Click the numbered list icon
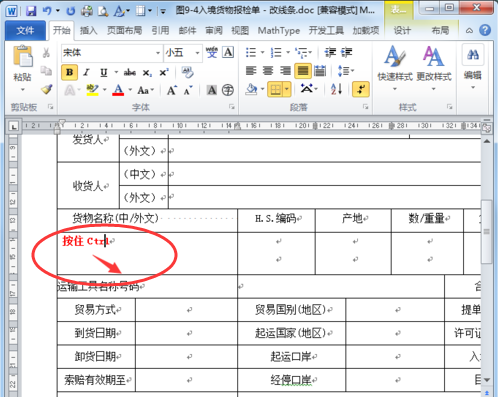This screenshot has width=498, height=397. 276,52
